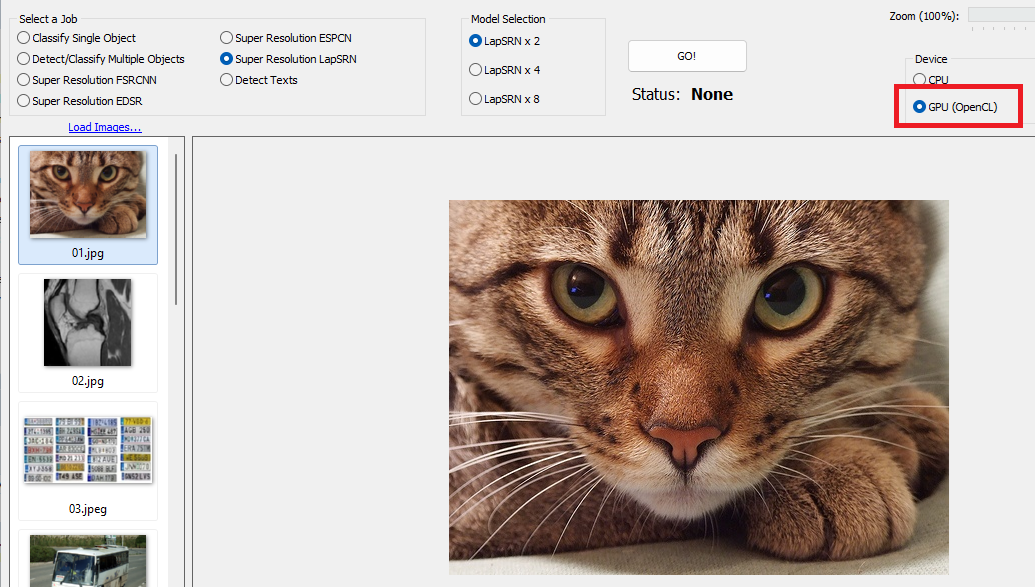Screen dimensions: 1035x587
Task: Click the GO! button
Action: [x=687, y=56]
